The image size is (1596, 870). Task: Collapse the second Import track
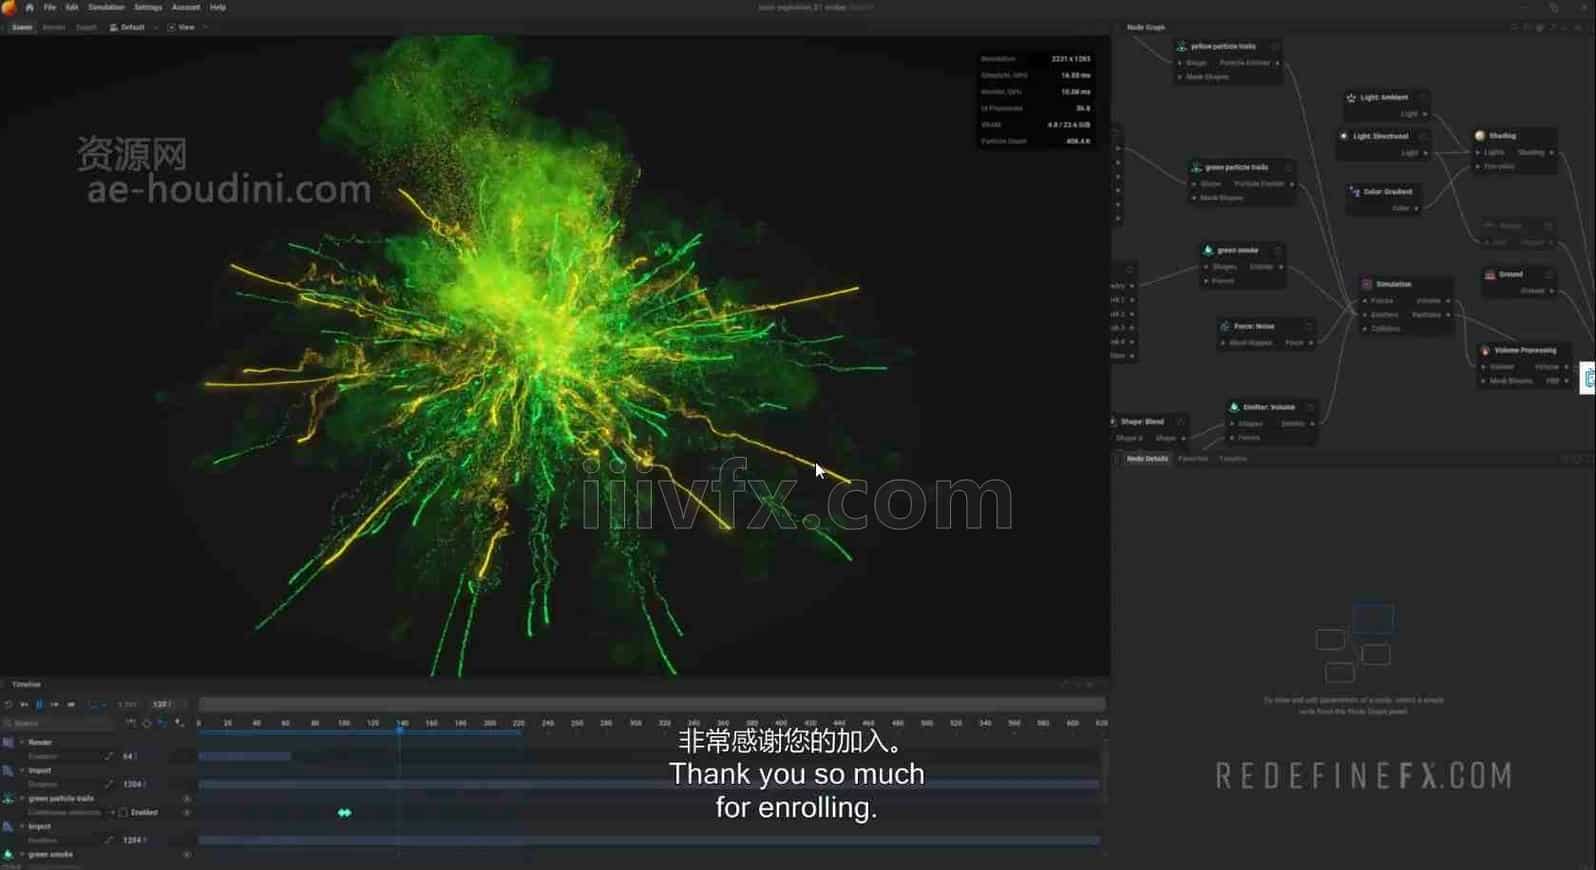22,826
